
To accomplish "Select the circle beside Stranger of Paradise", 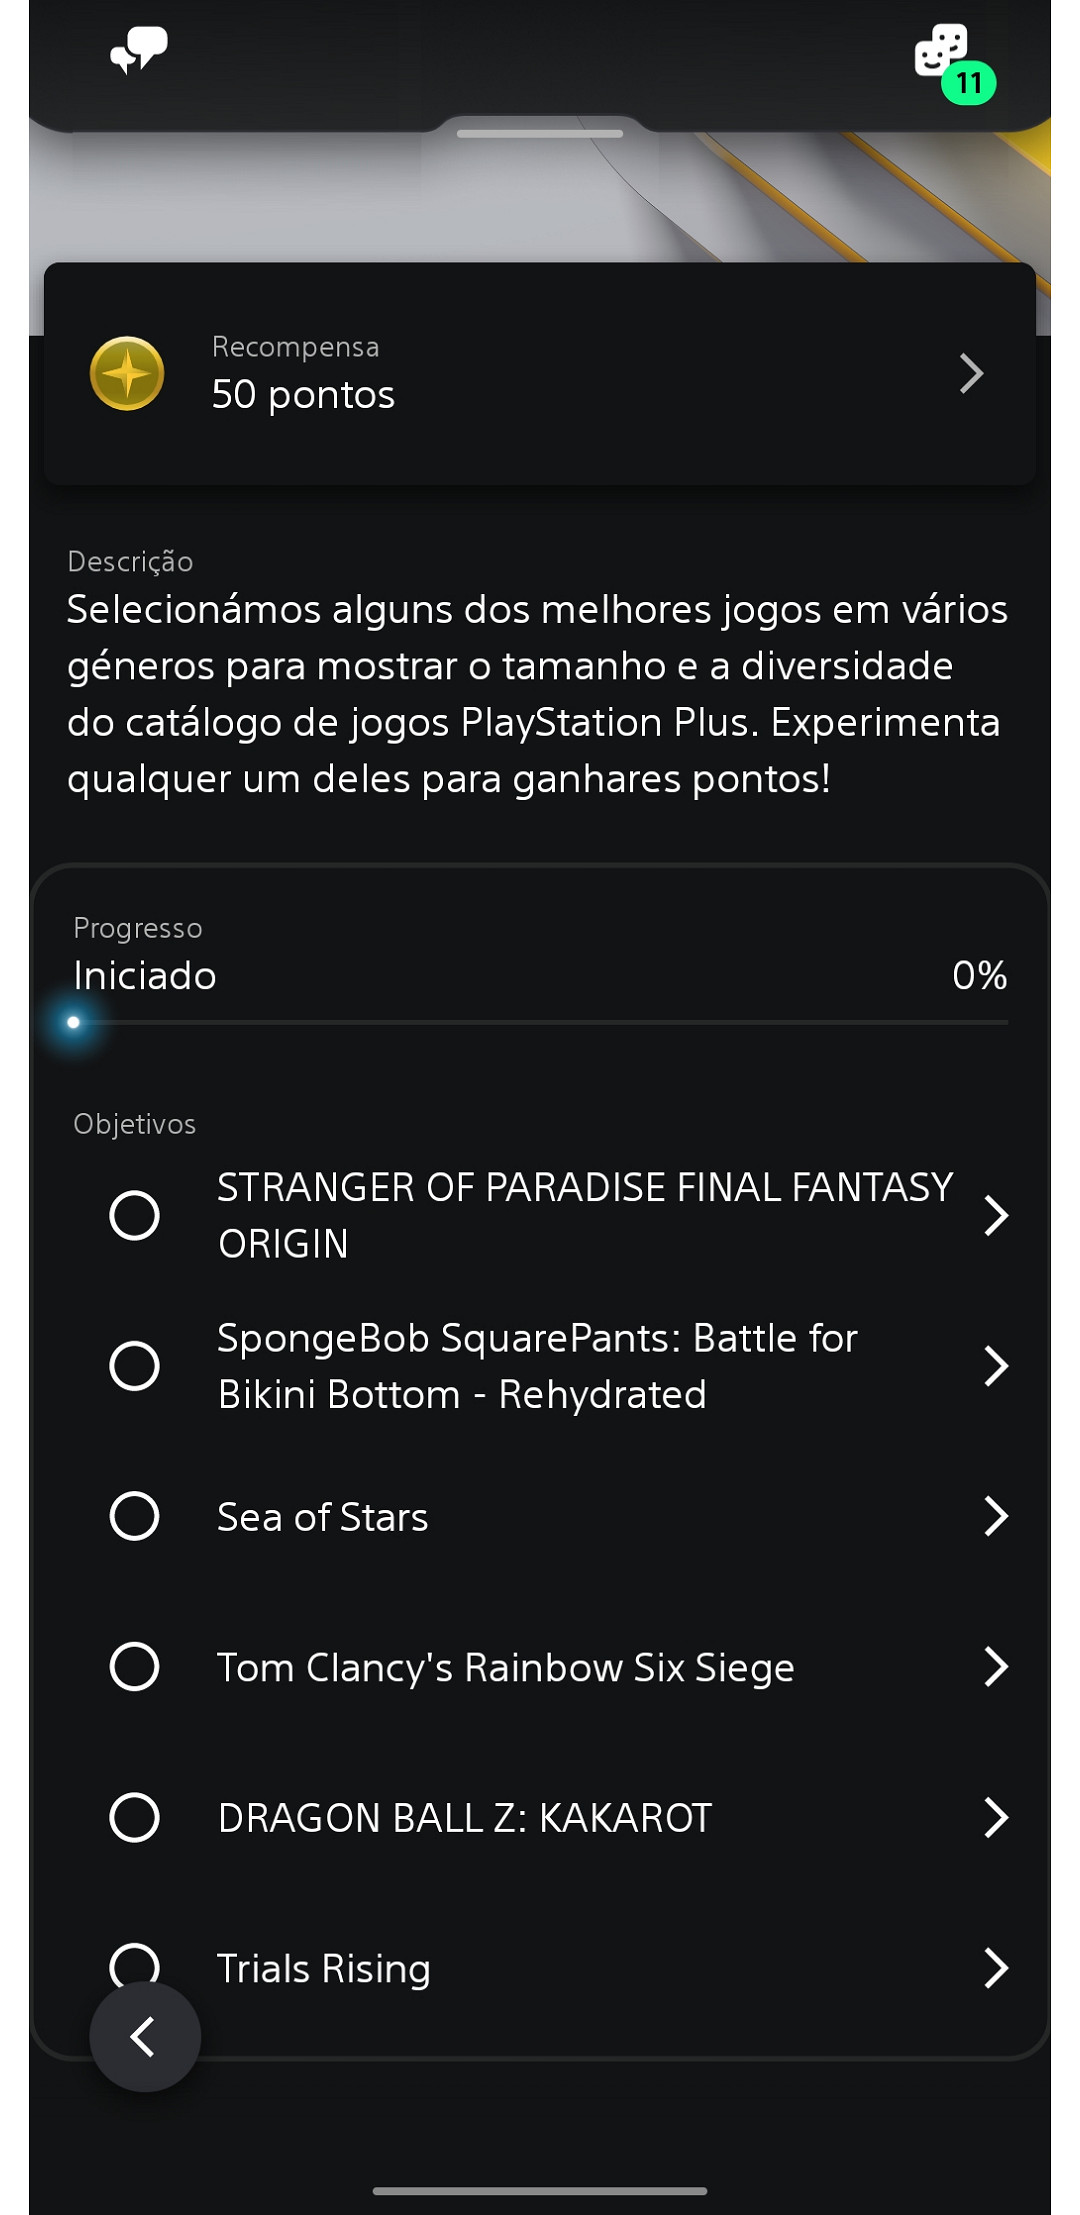I will click(134, 1215).
